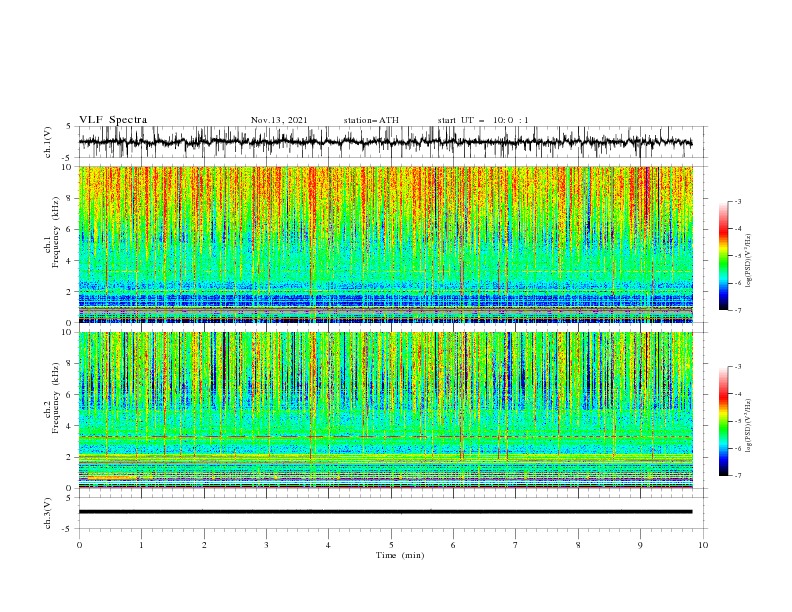
Task: Click the "ch.1(V)" vertical axis label
Action: 48,142
